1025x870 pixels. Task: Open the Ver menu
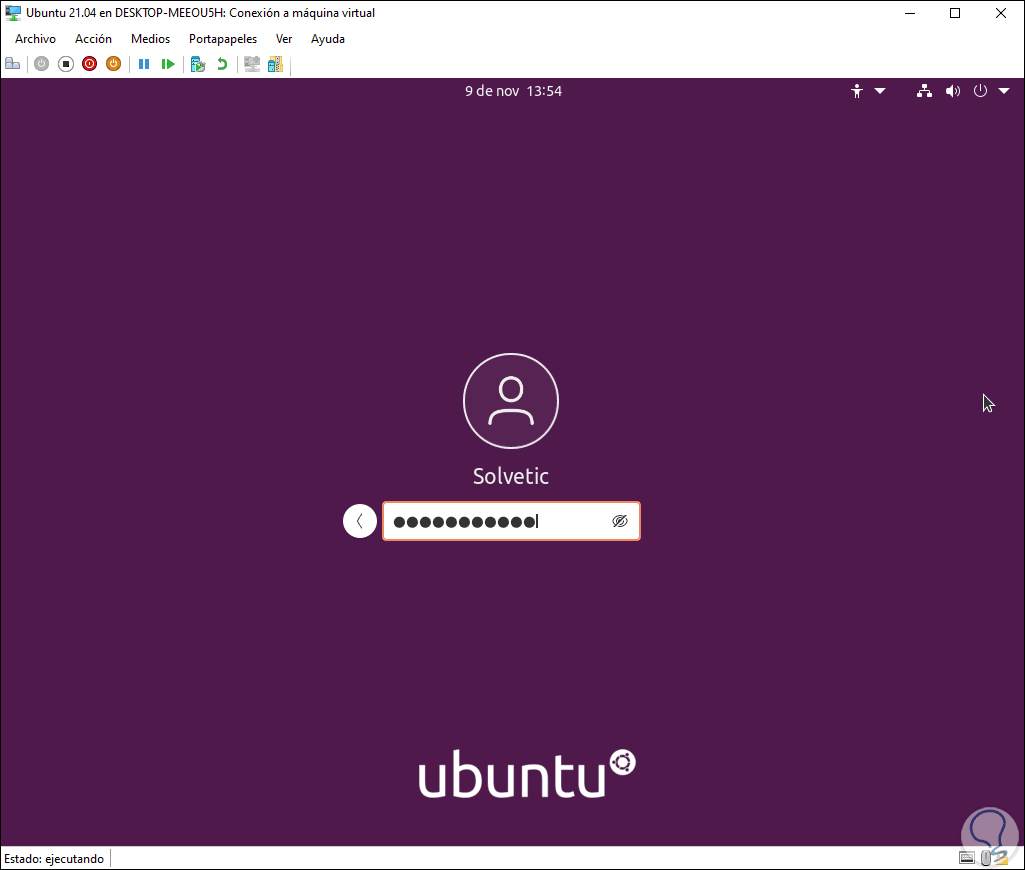(284, 39)
